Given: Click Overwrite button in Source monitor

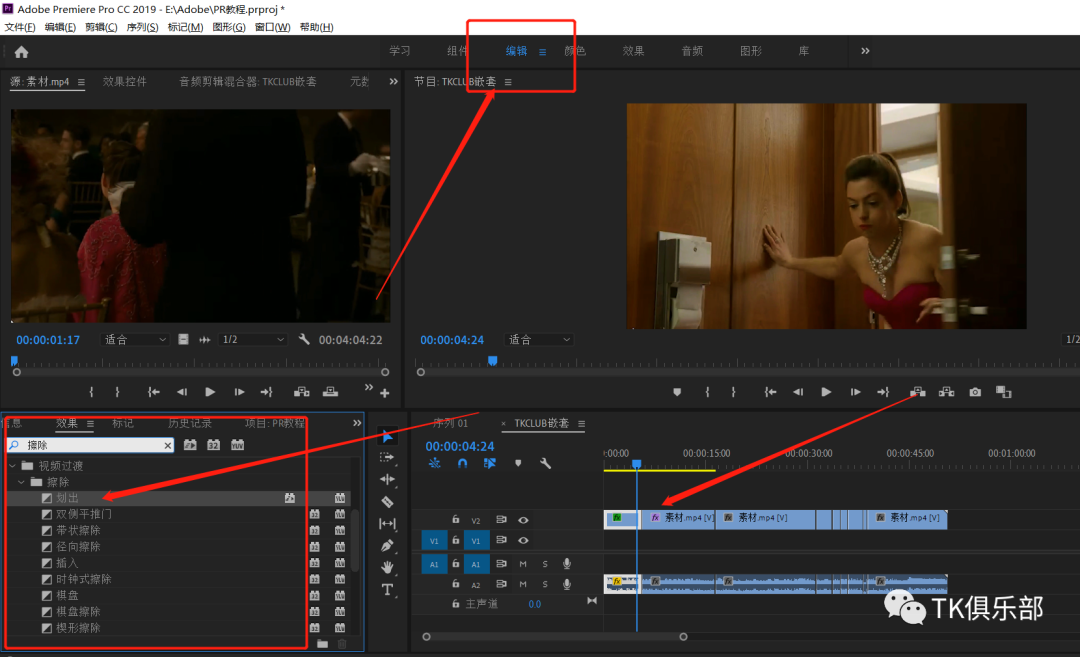Looking at the screenshot, I should click(x=331, y=392).
